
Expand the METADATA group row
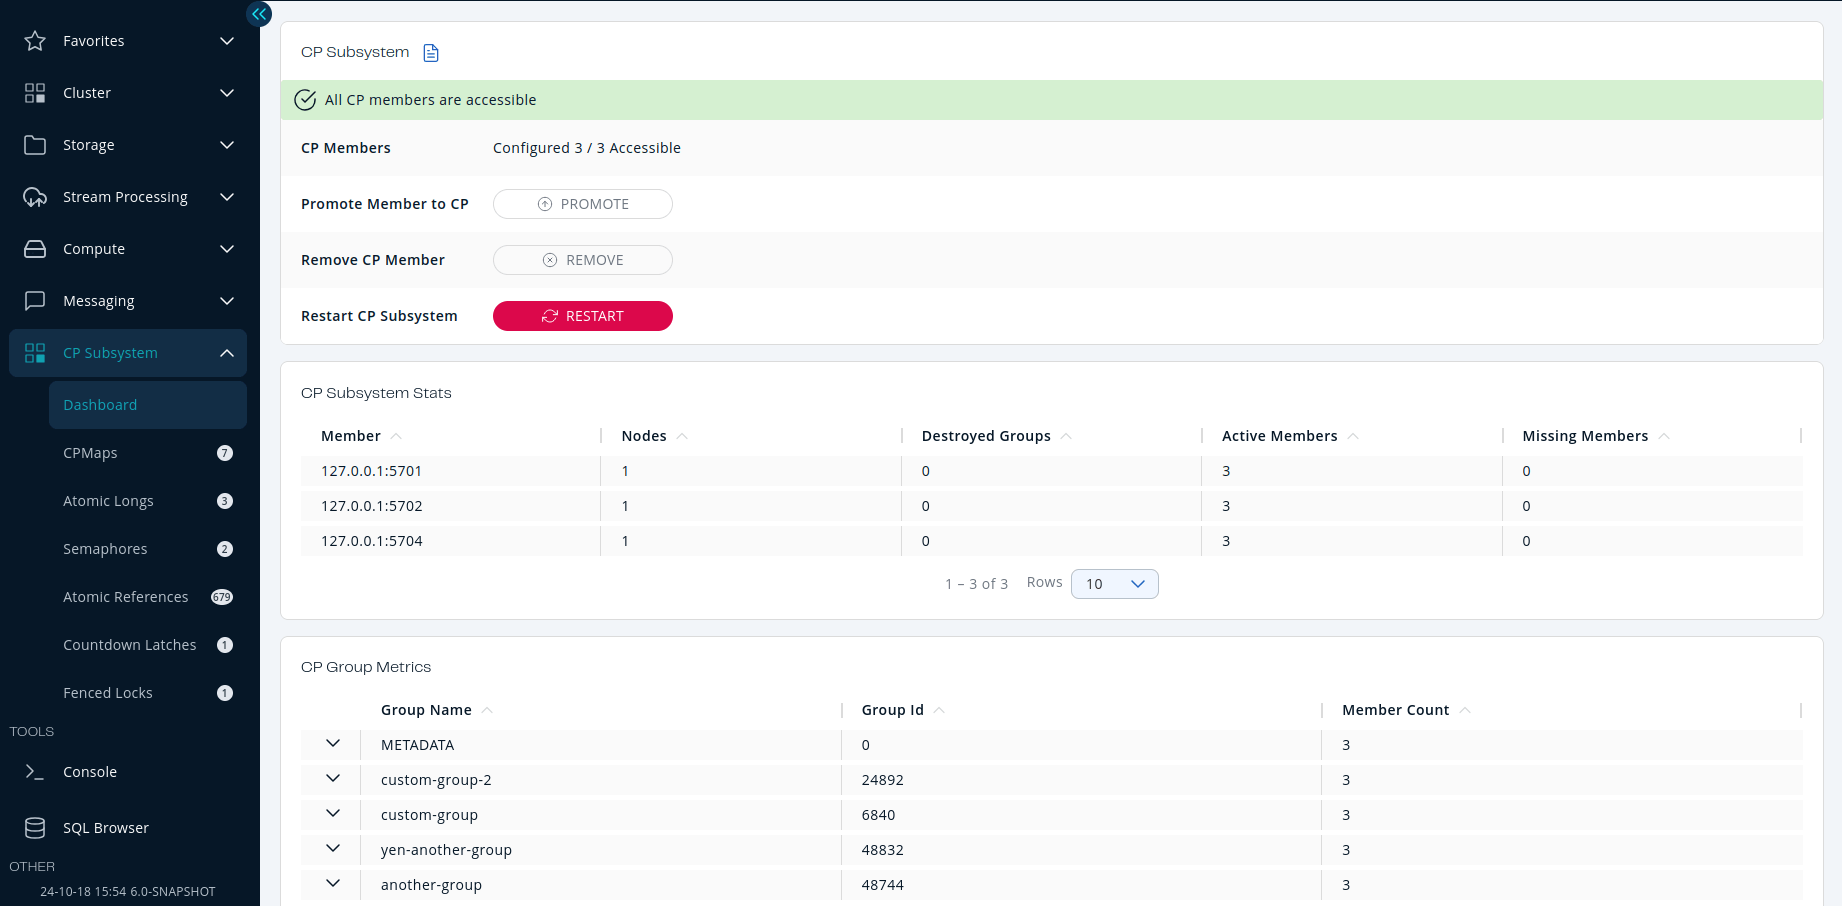pos(333,744)
